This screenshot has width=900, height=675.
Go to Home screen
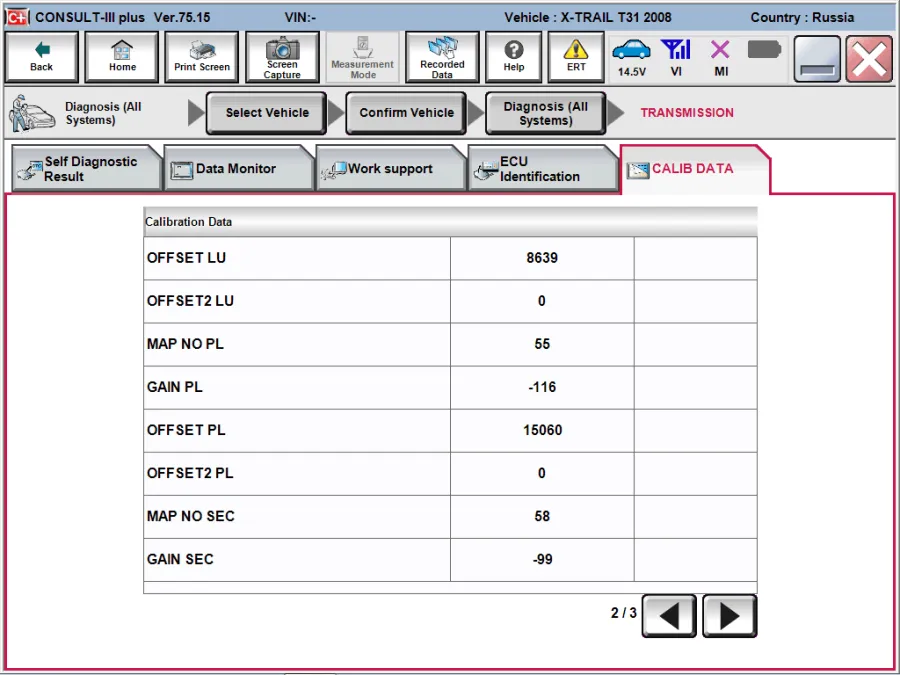pyautogui.click(x=122, y=57)
